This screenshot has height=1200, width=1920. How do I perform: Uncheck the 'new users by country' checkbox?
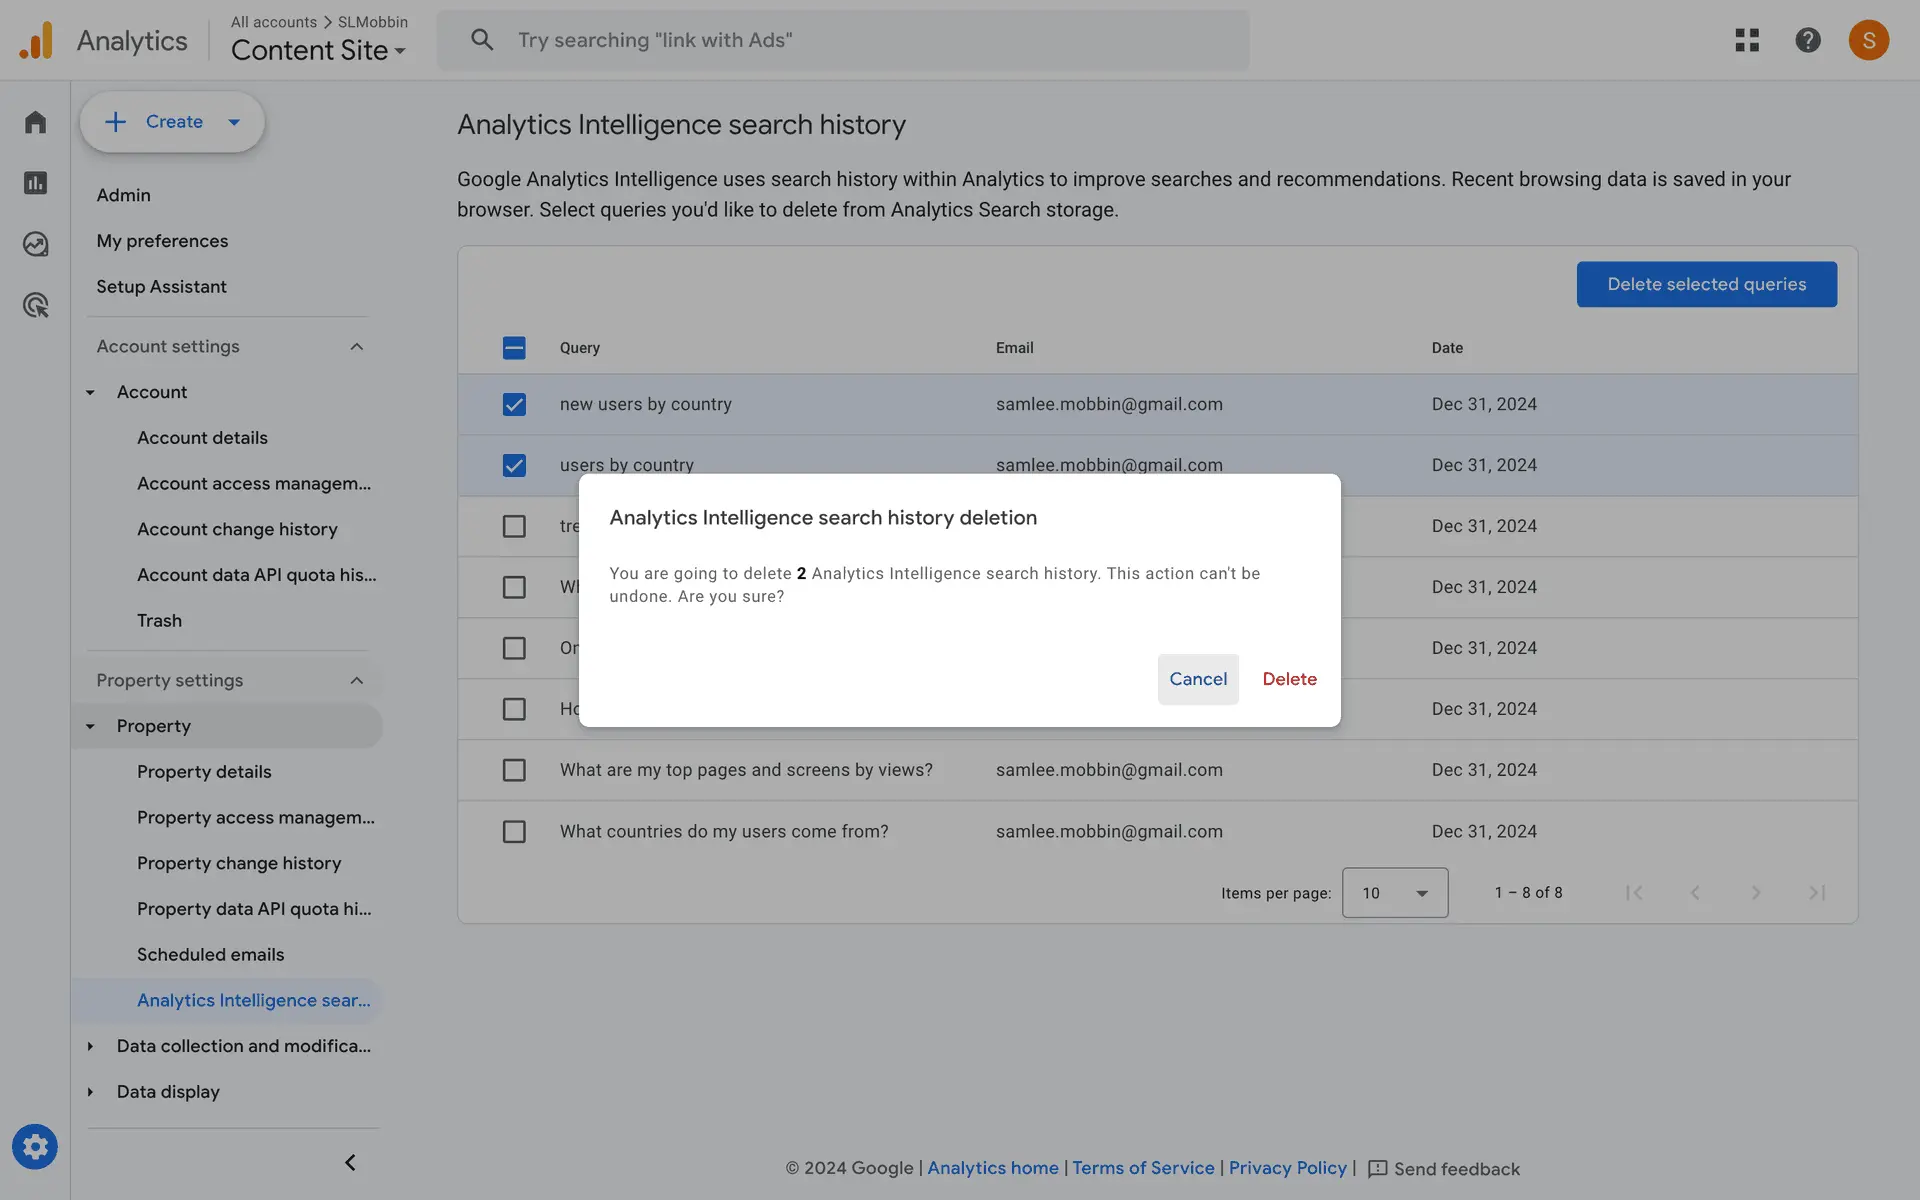click(x=514, y=405)
